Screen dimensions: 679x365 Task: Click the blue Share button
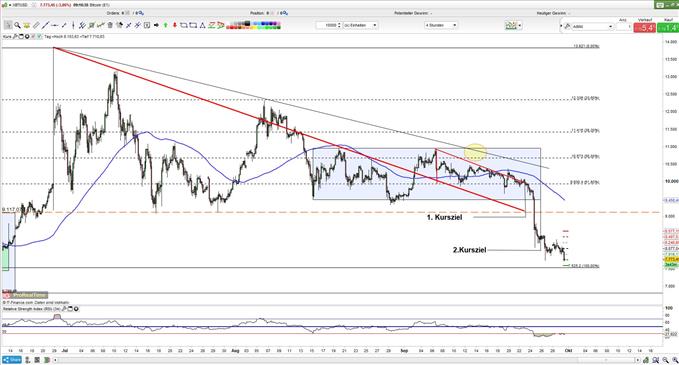point(12,360)
